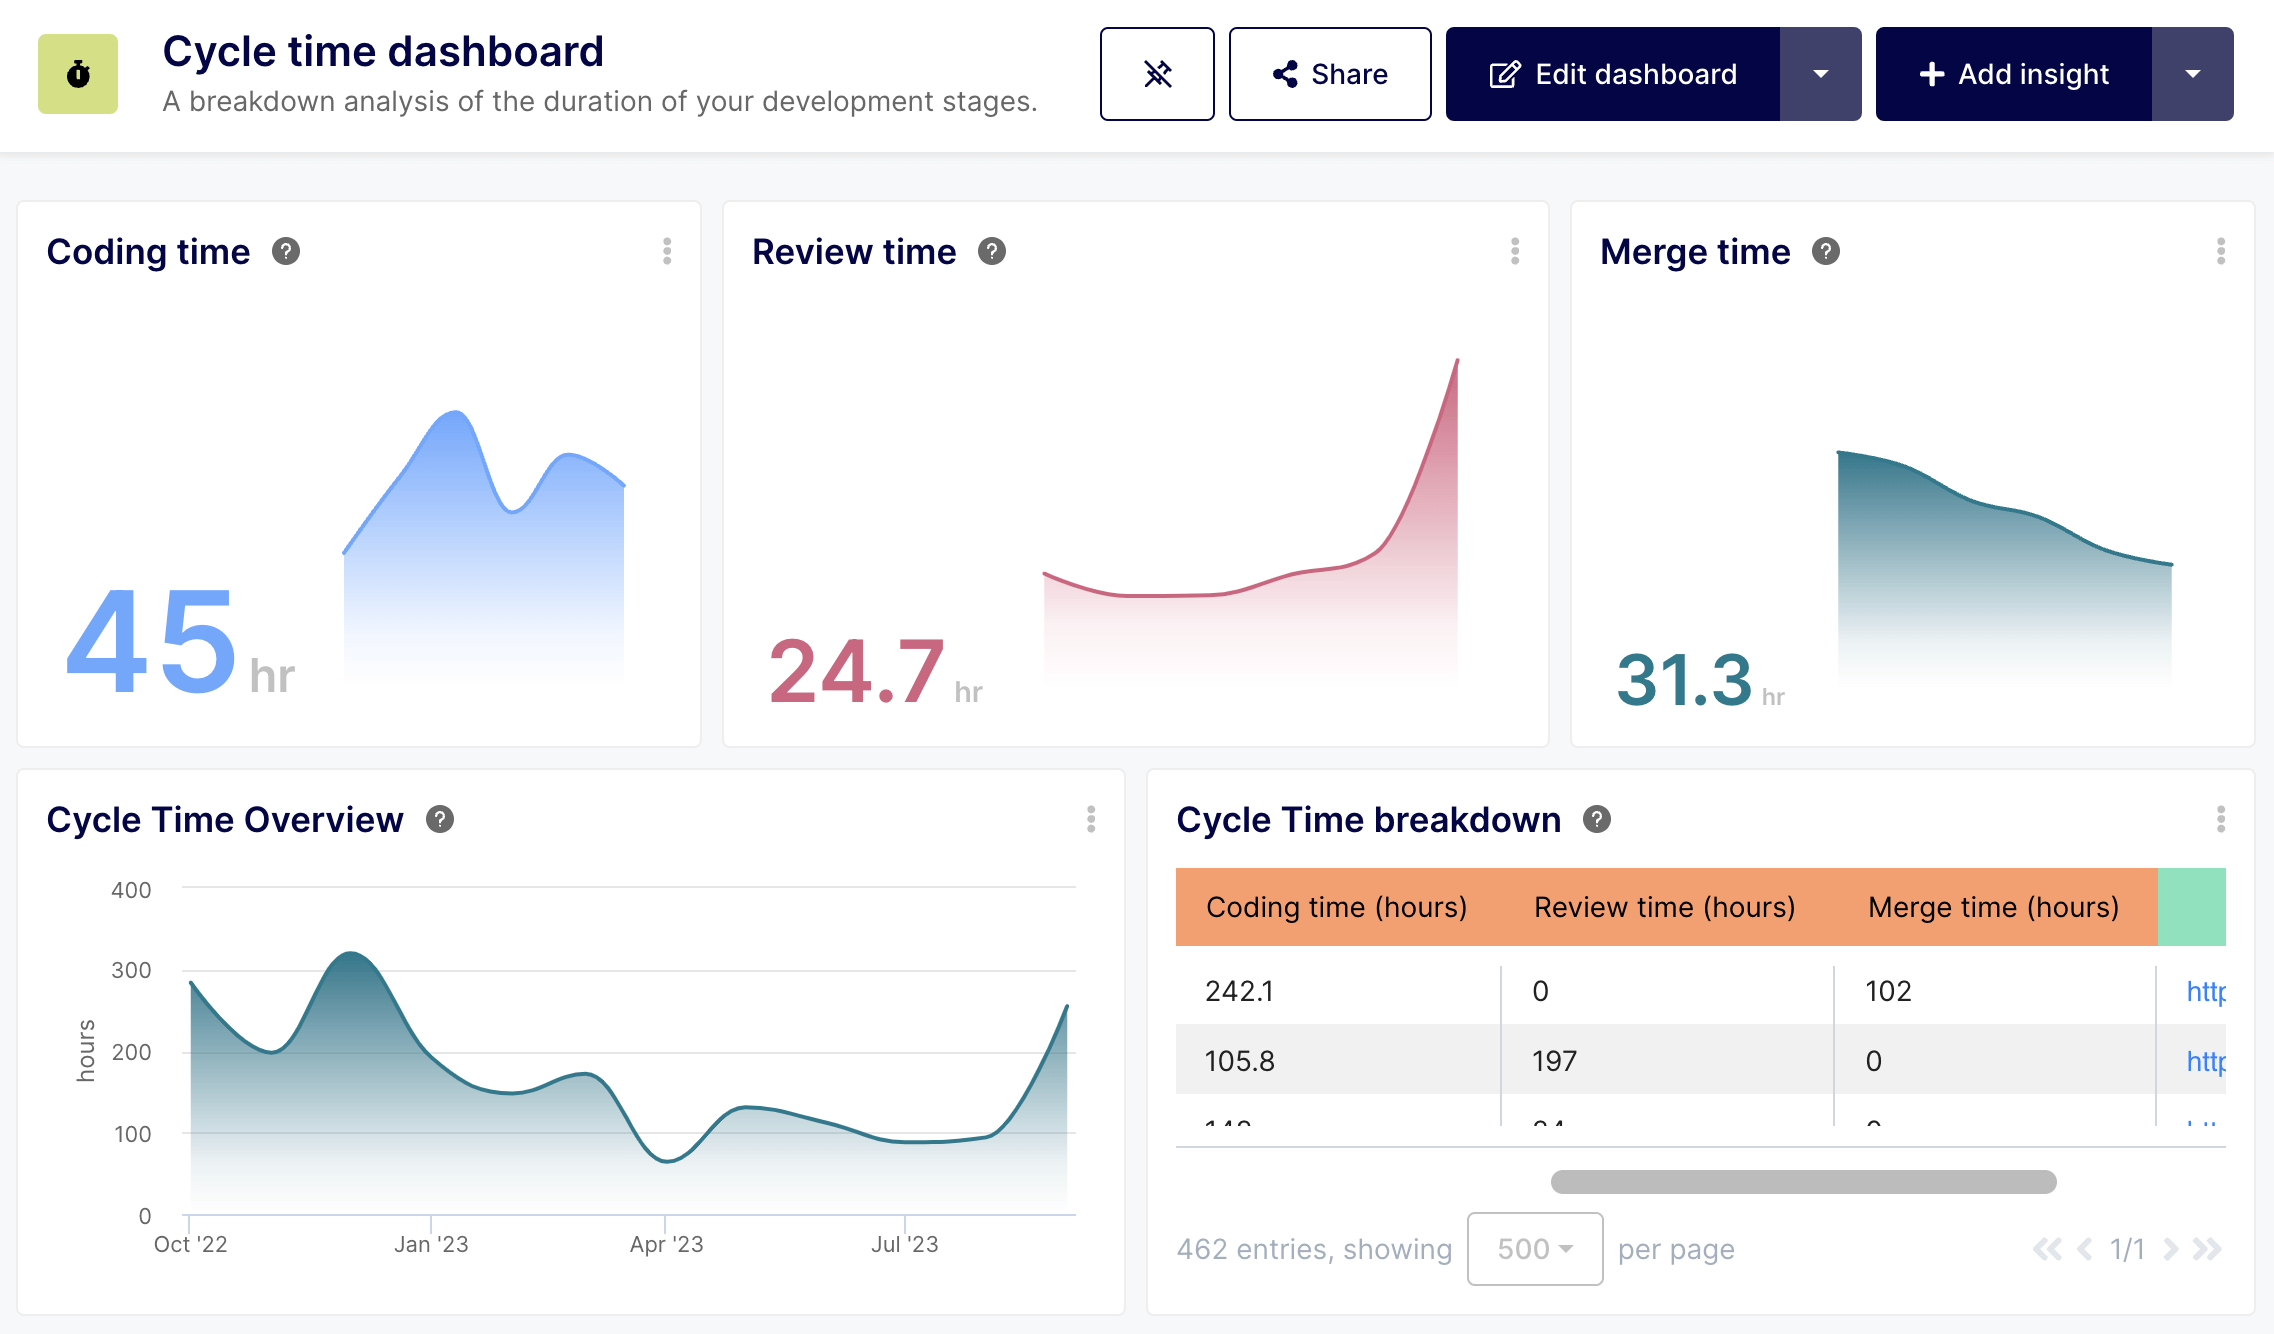Viewport: 2274px width, 1334px height.
Task: Click the next page arrow
Action: coord(2170,1249)
